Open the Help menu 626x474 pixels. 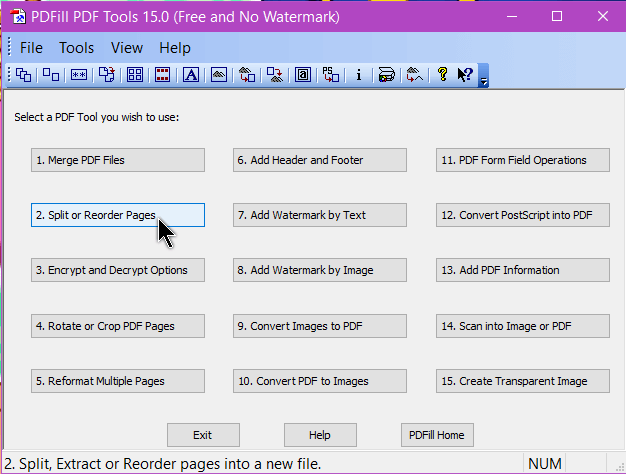(175, 48)
